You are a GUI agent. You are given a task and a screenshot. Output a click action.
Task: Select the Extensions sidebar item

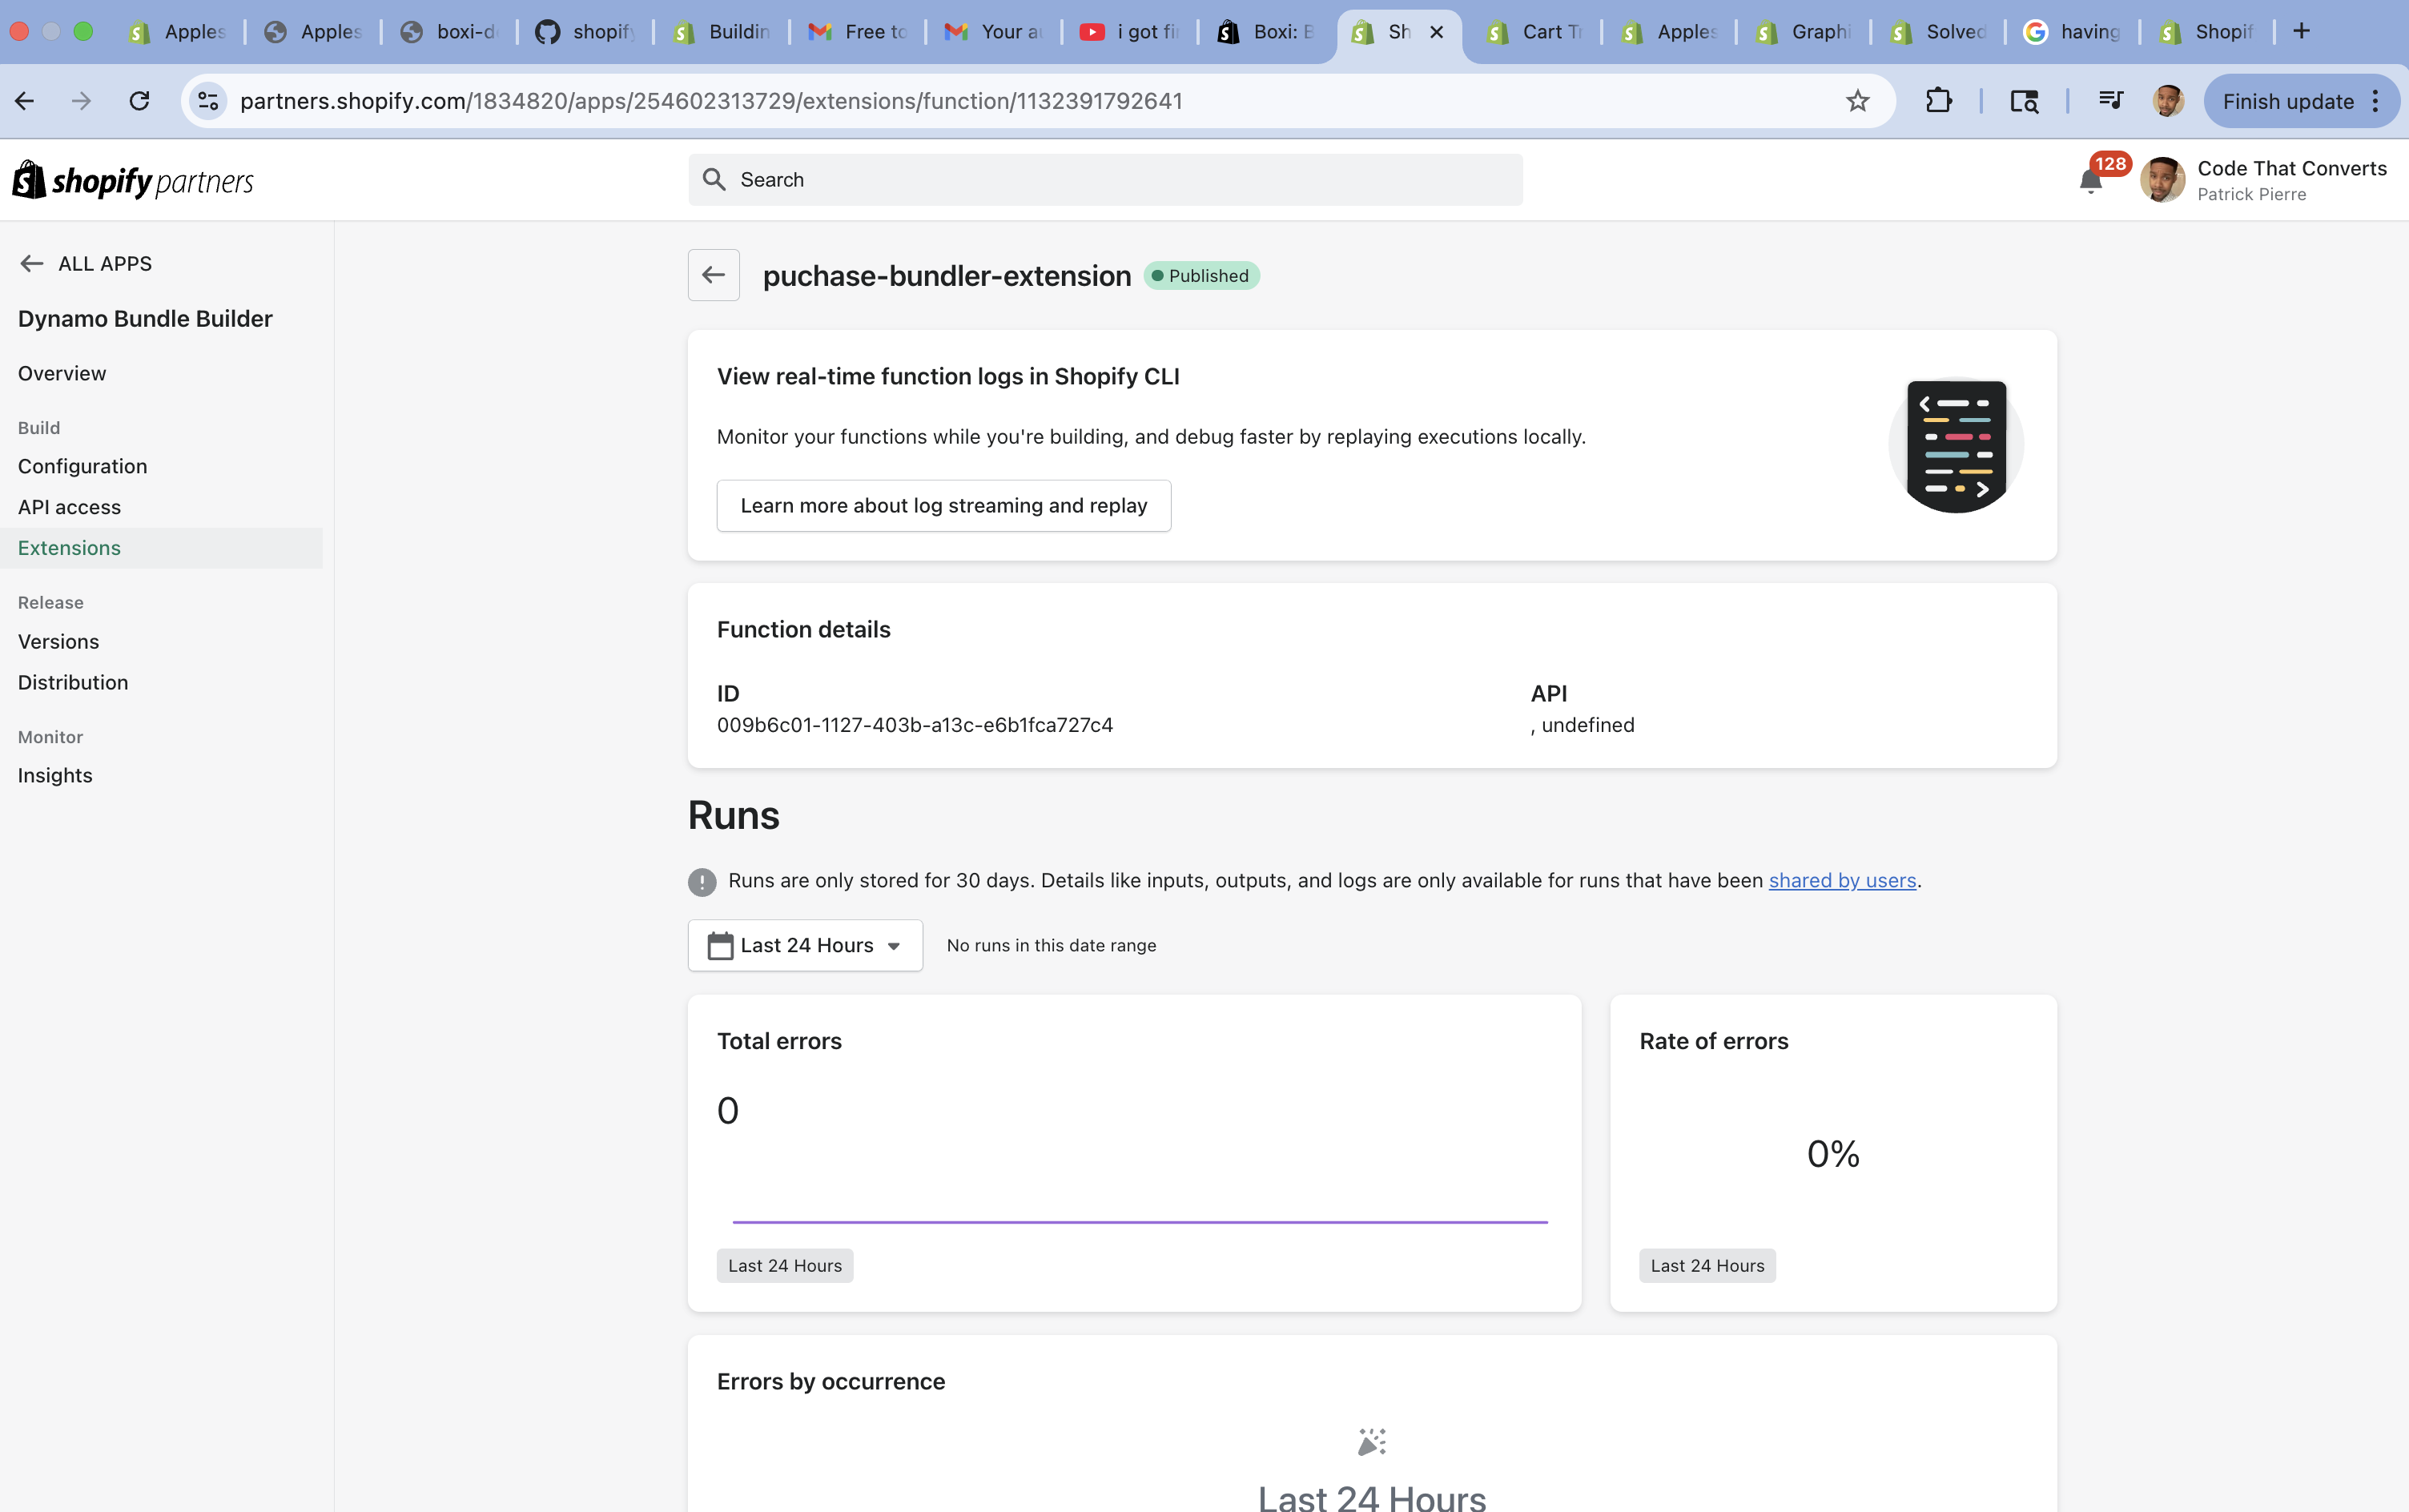point(161,548)
